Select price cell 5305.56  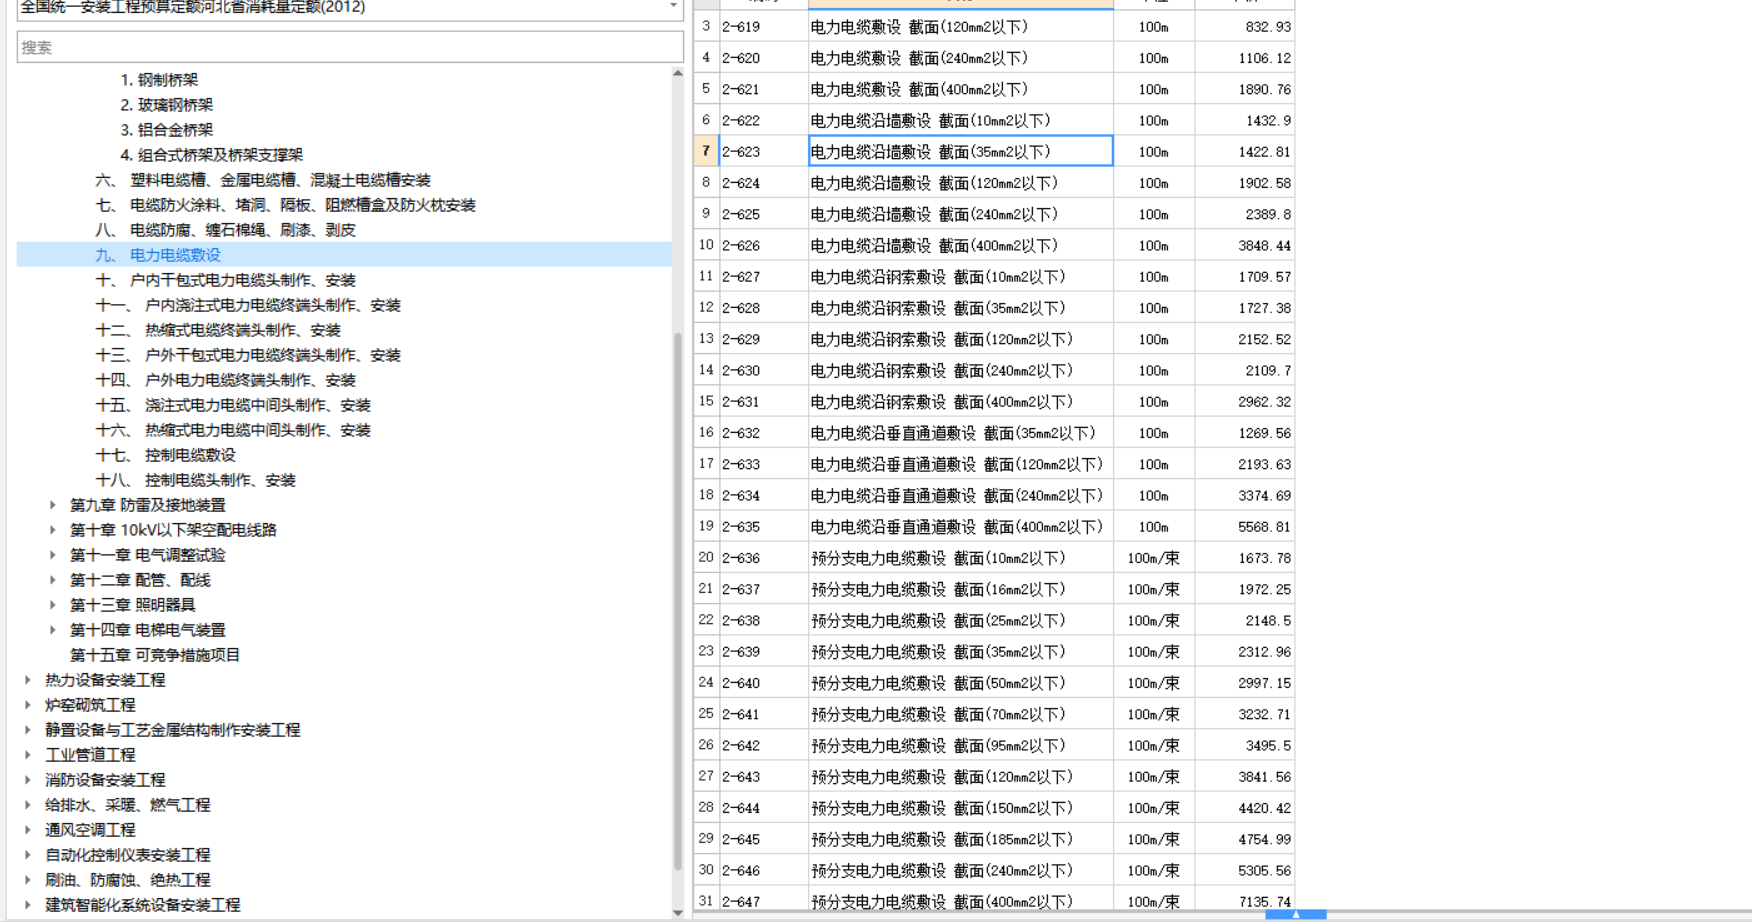pyautogui.click(x=1245, y=870)
